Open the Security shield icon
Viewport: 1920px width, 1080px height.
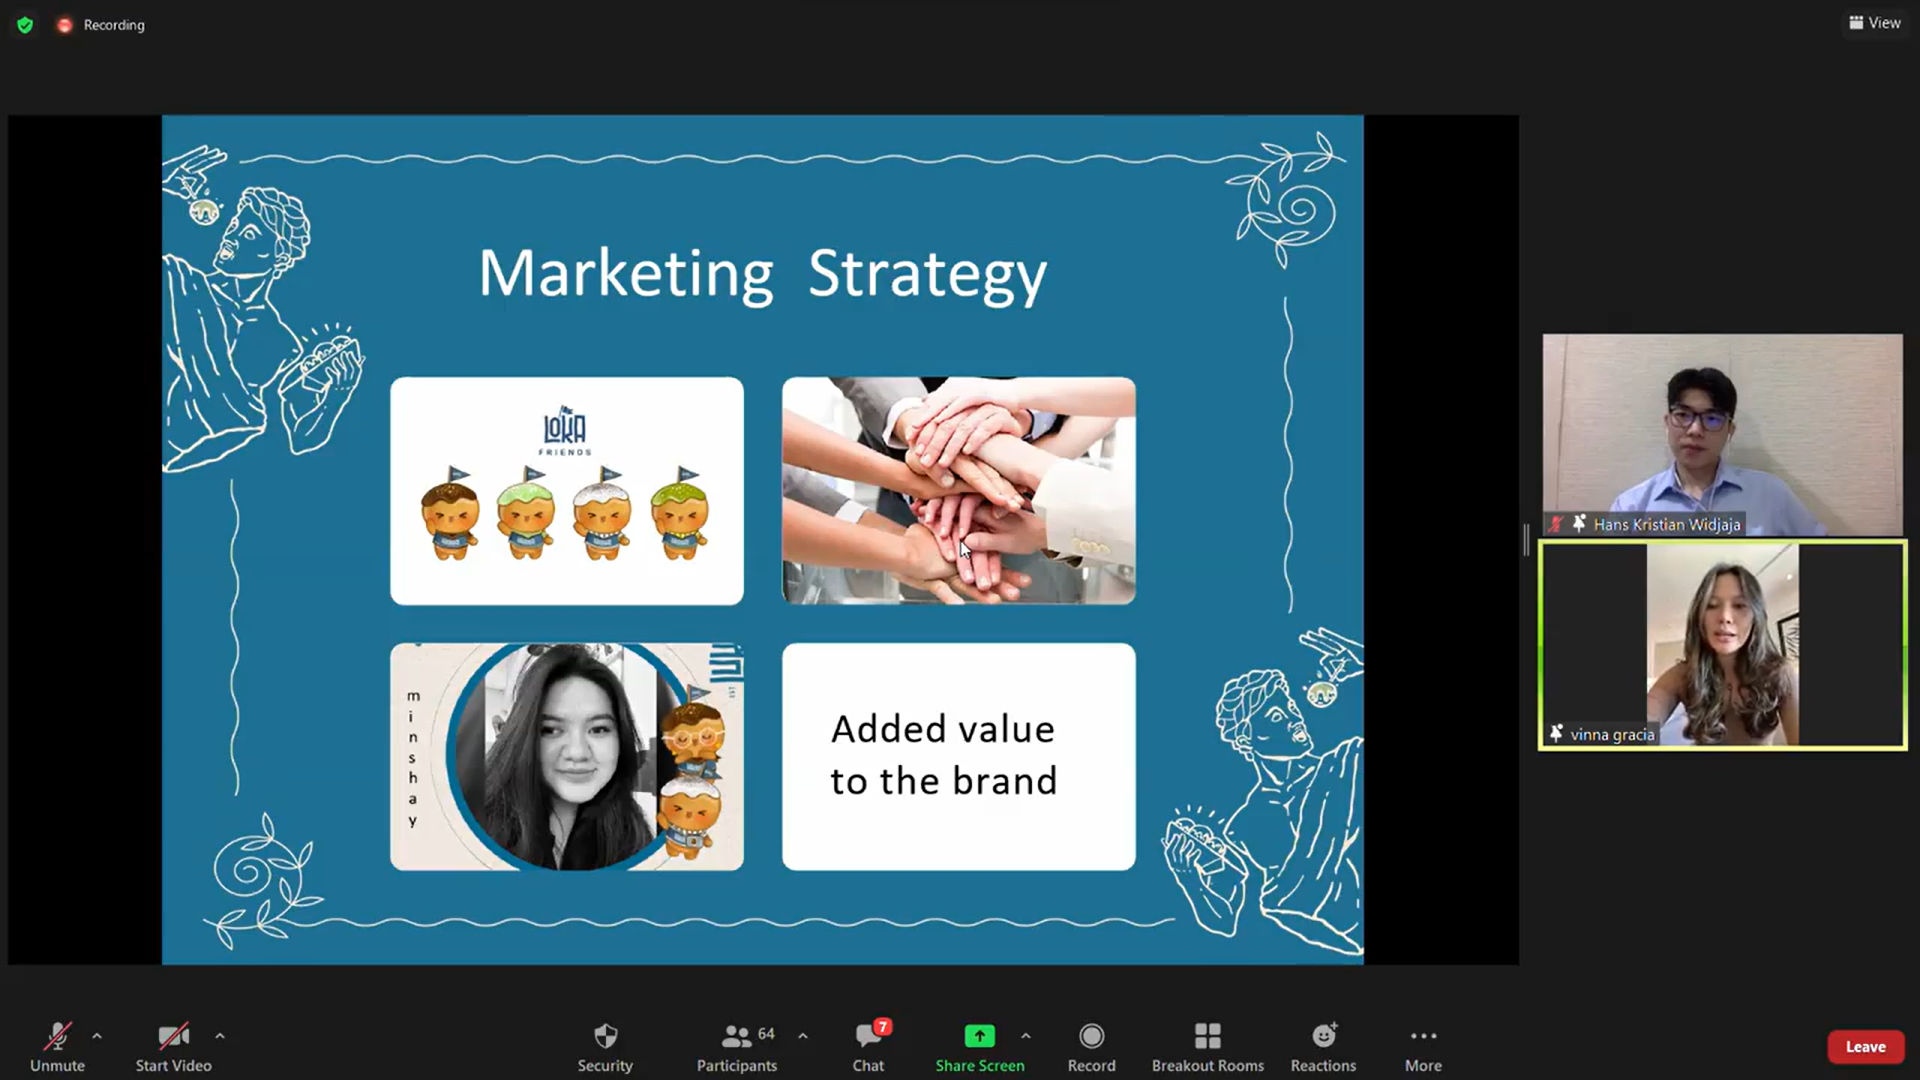[x=605, y=1036]
